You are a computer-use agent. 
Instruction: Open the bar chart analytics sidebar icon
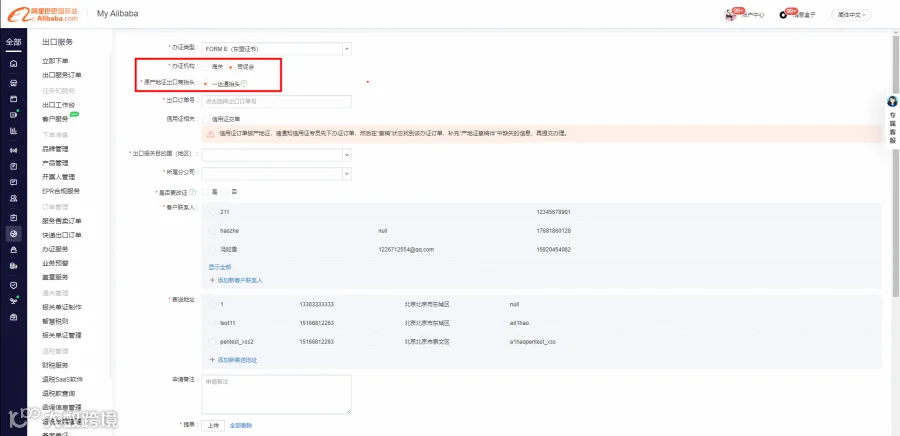14,131
